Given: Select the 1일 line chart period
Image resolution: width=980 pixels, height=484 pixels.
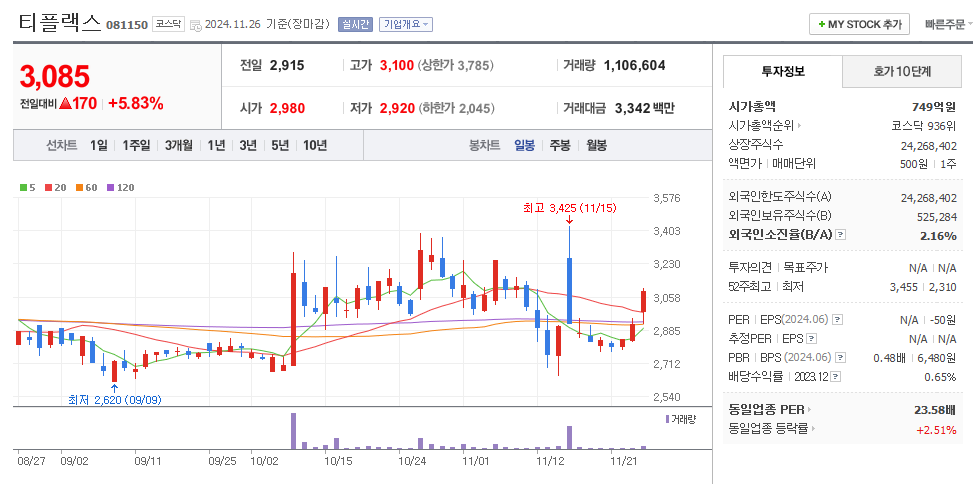Looking at the screenshot, I should 98,146.
